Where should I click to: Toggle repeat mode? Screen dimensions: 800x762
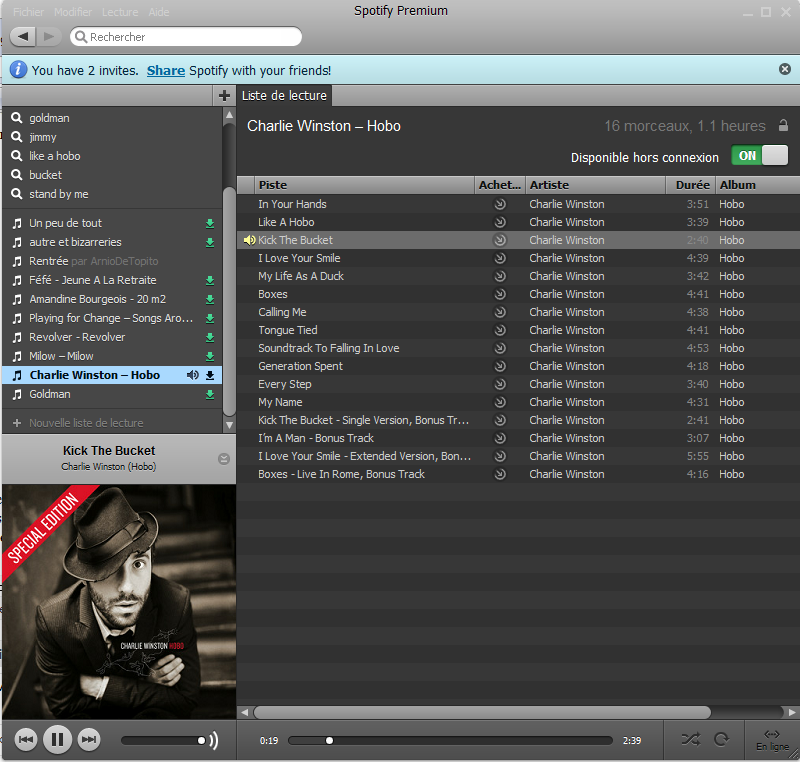pos(721,740)
